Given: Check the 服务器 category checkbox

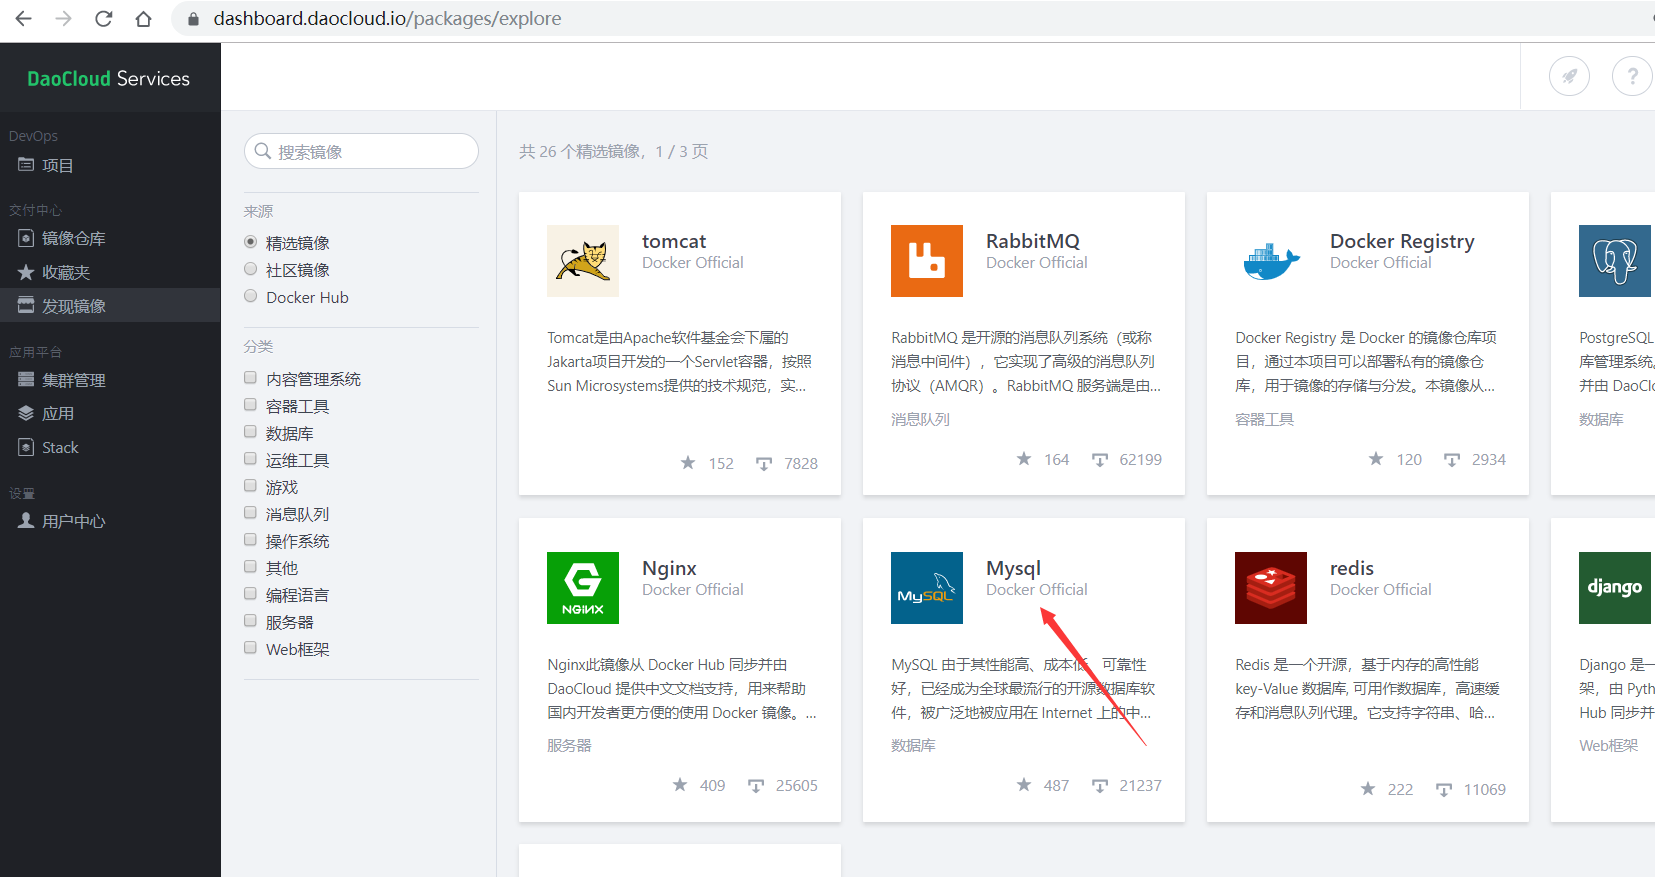Looking at the screenshot, I should (x=251, y=621).
